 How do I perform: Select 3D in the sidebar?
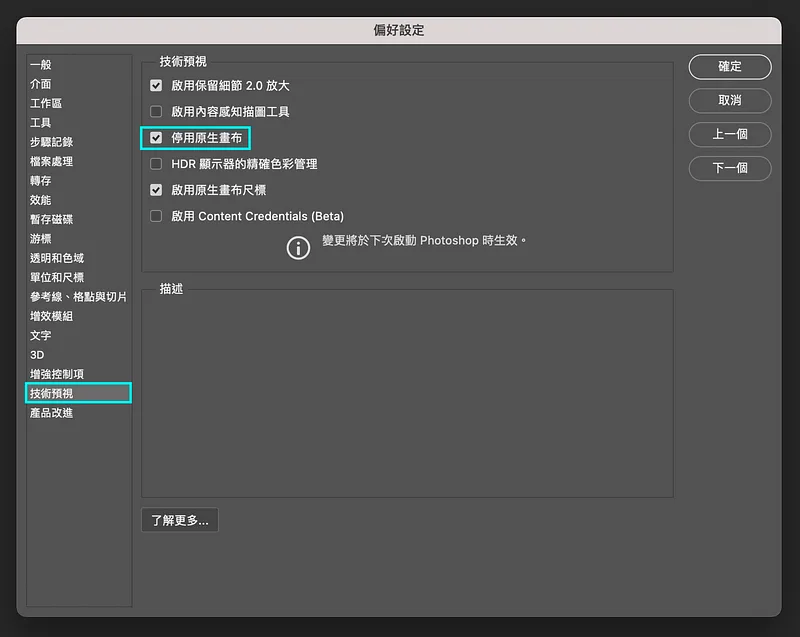(79, 355)
